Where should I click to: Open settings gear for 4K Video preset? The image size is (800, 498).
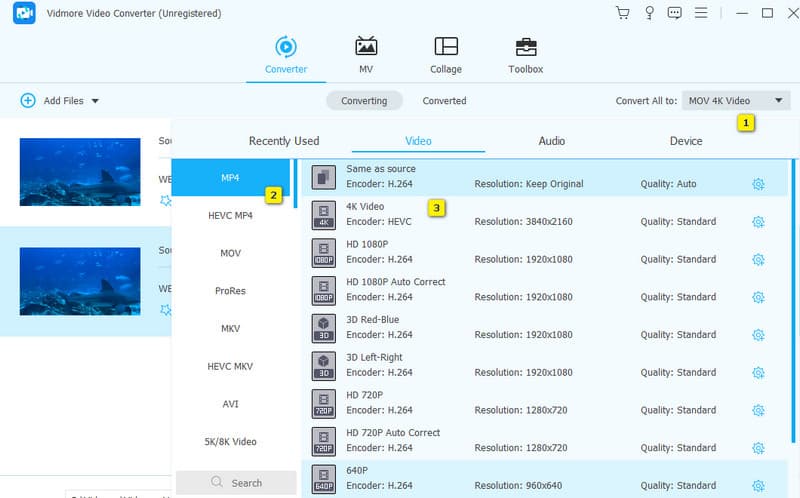point(758,222)
